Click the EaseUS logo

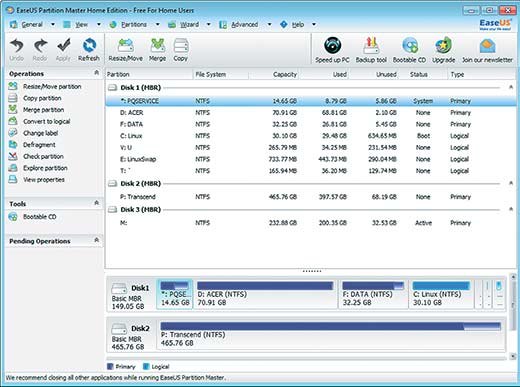coord(495,24)
